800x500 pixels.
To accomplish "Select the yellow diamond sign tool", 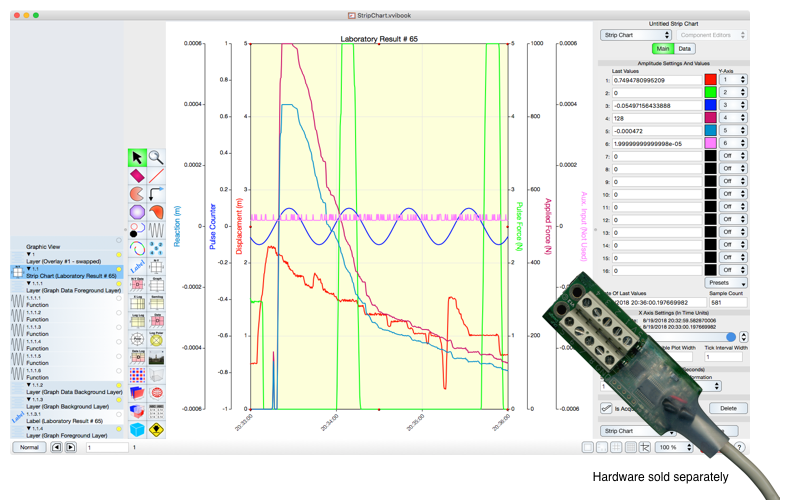I will [156, 430].
